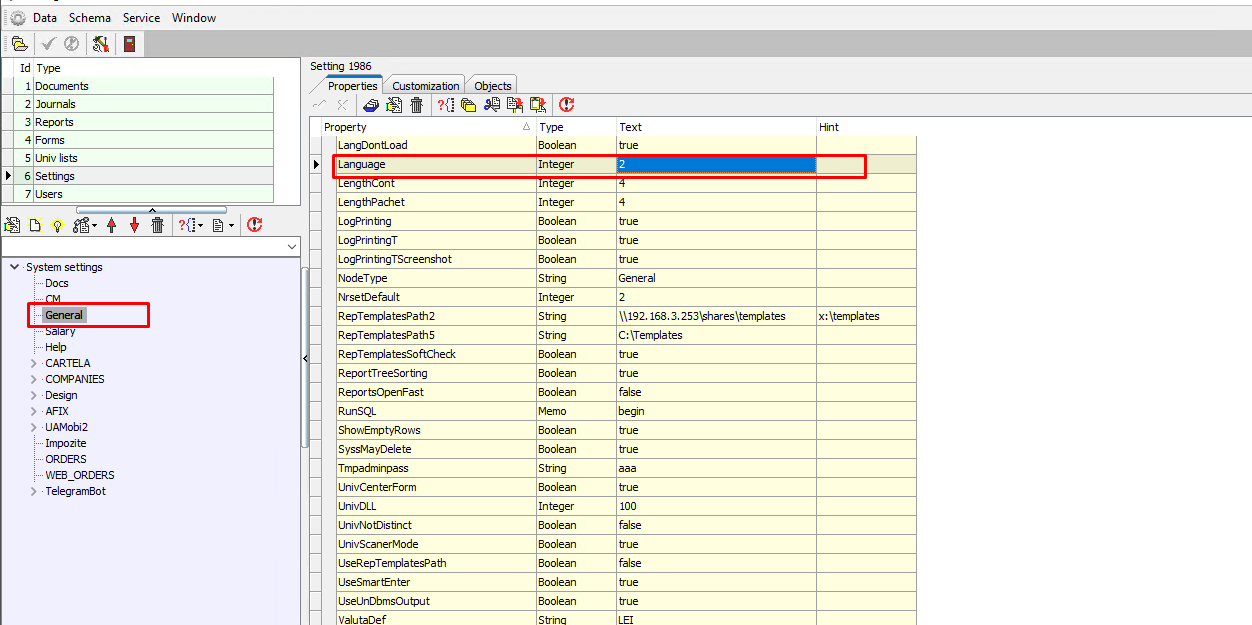Expand the TelegramBot tree node

[35, 491]
